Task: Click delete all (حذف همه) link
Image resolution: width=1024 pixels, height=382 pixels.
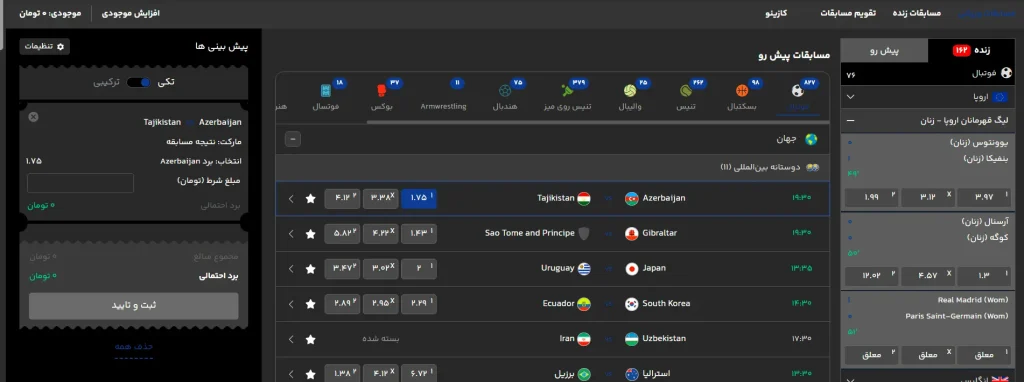Action: click(133, 346)
